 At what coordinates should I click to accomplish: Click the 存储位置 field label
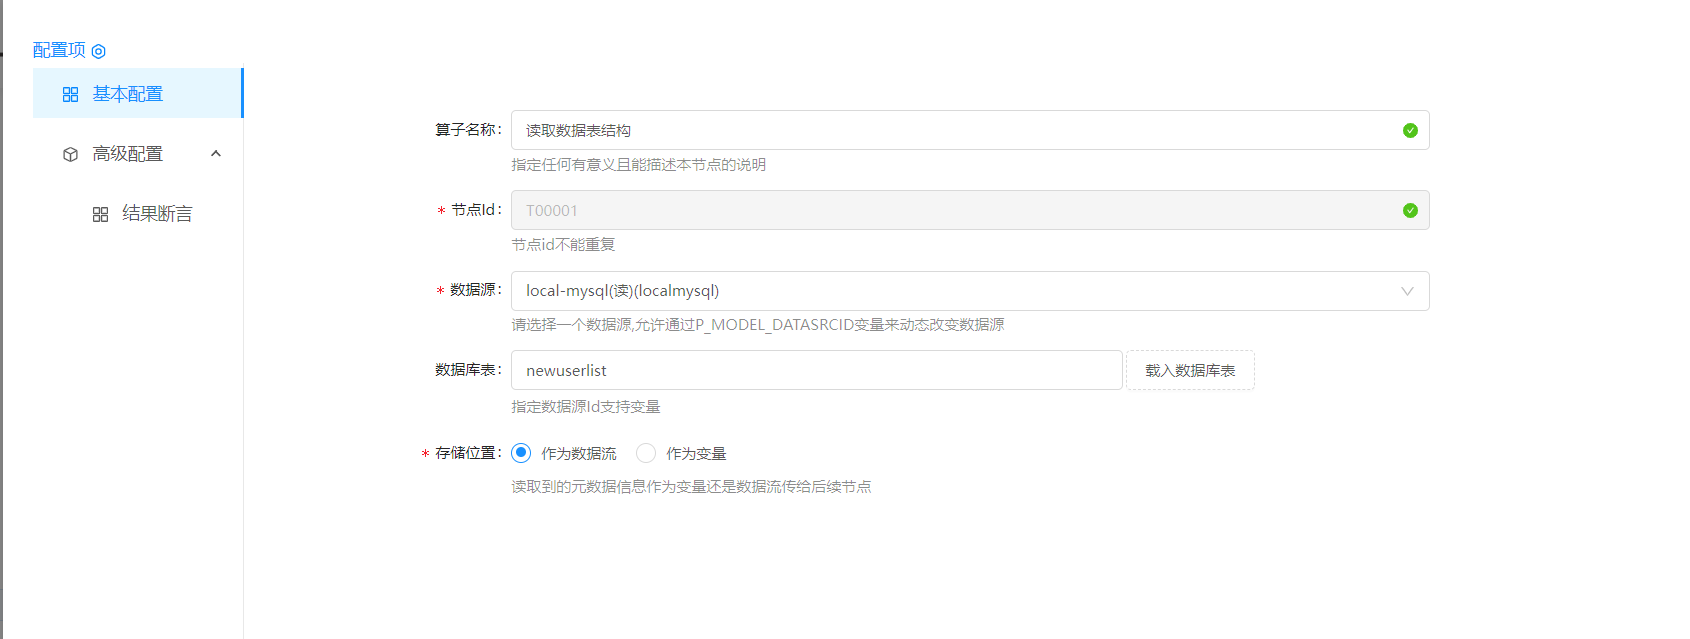(x=466, y=453)
